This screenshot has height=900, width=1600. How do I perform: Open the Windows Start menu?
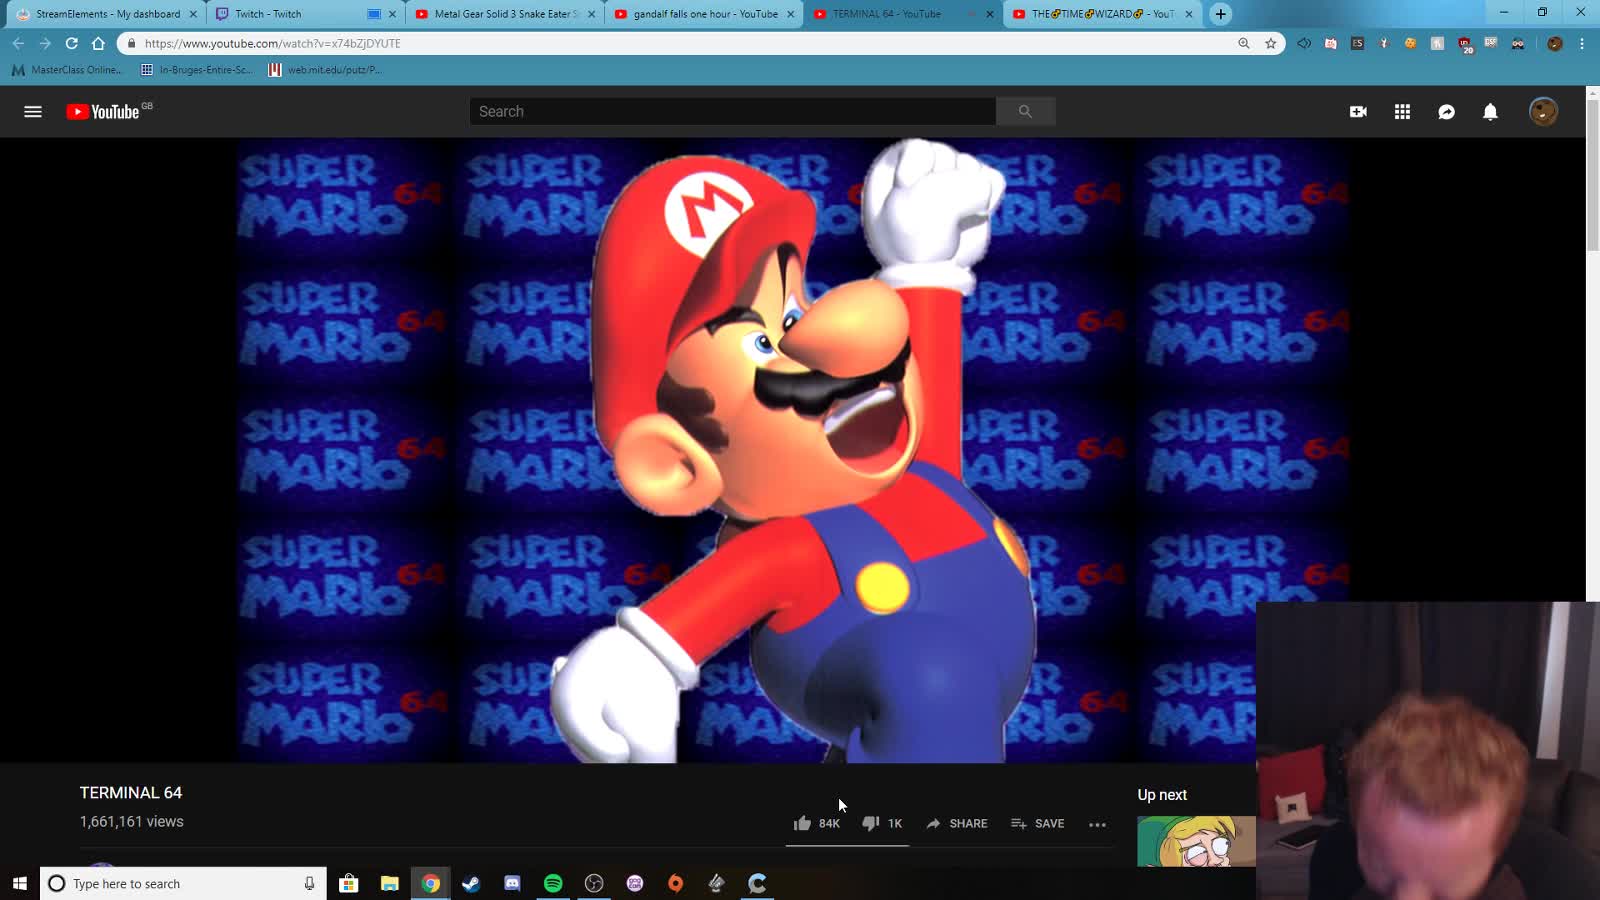tap(19, 883)
